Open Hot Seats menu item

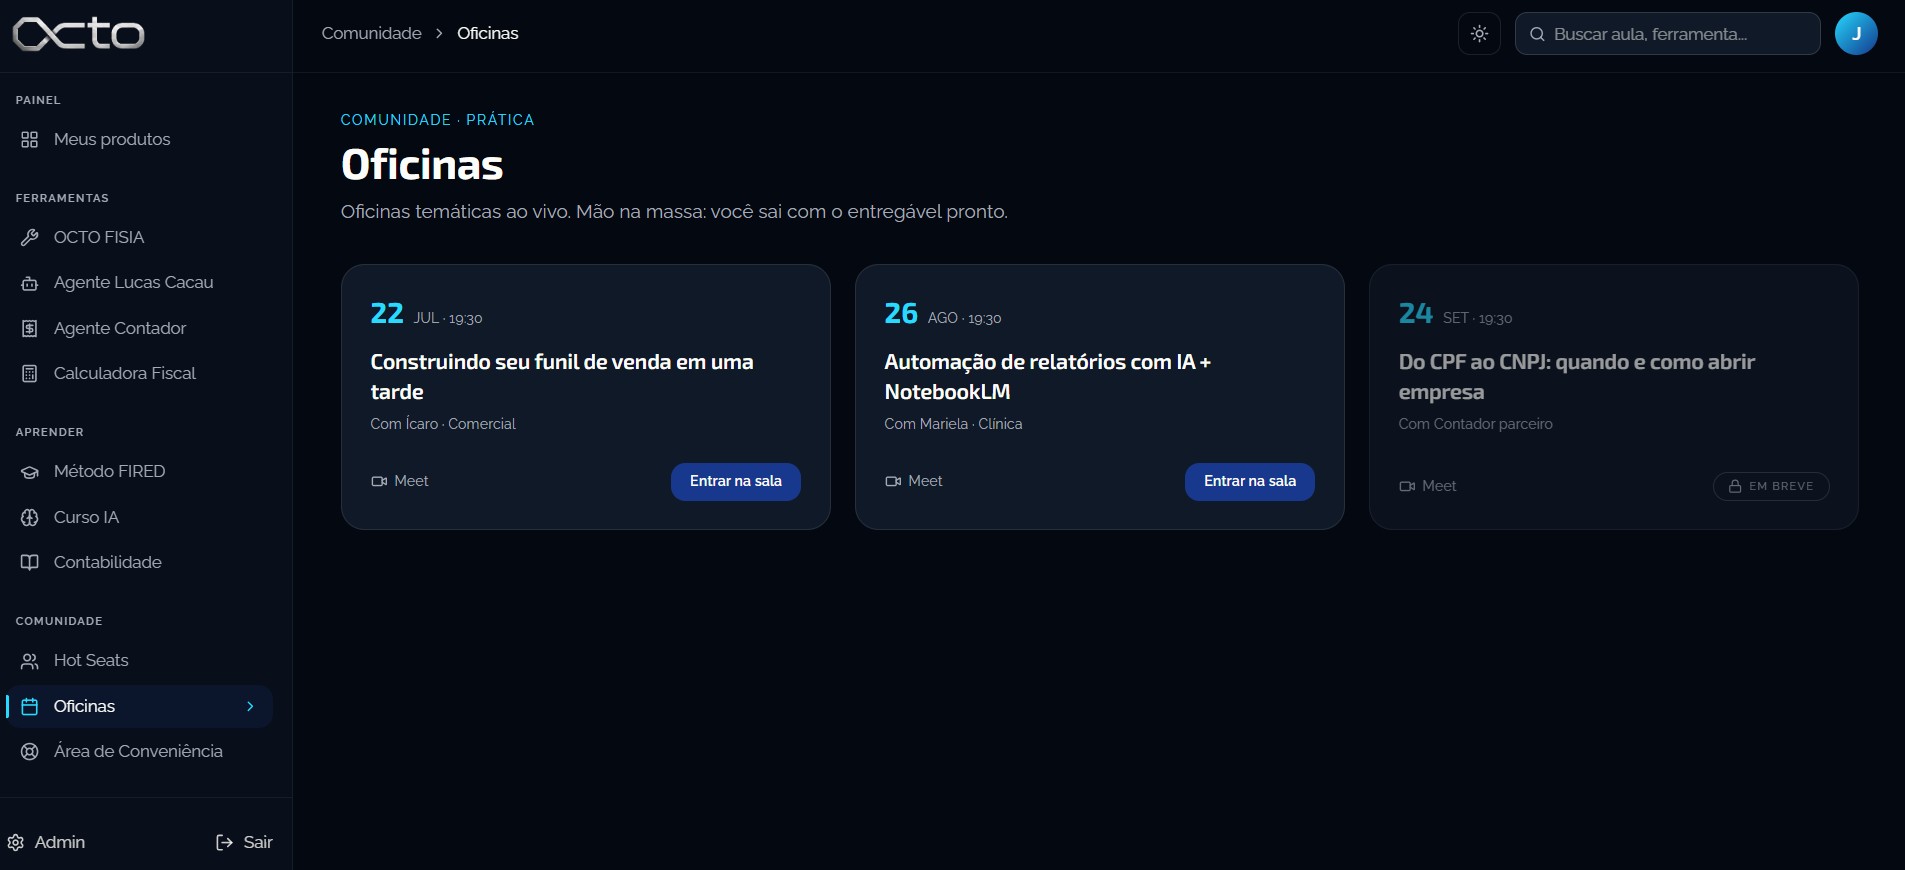(x=138, y=661)
